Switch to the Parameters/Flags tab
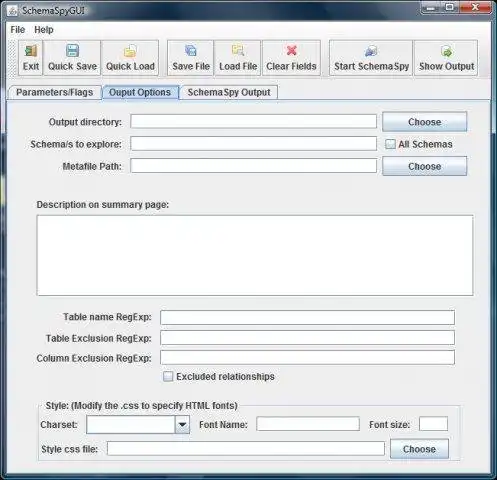 55,92
